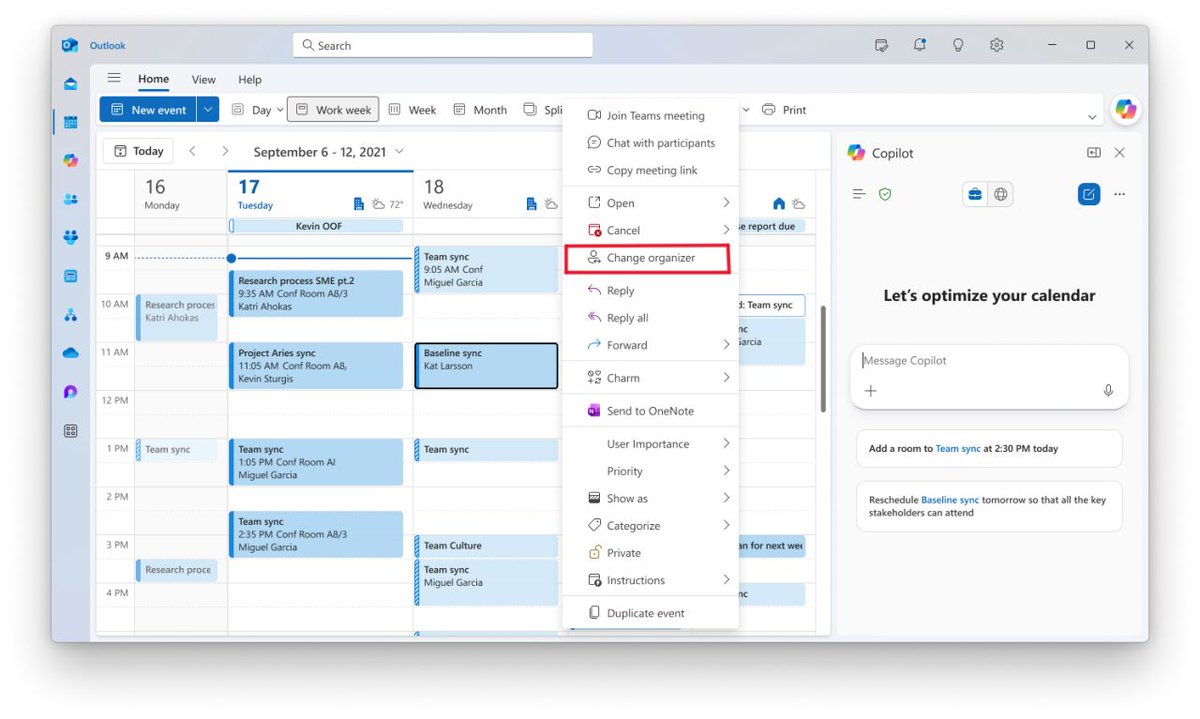This screenshot has width=1200, height=719.
Task: Choose Send to OneNote
Action: (x=651, y=411)
